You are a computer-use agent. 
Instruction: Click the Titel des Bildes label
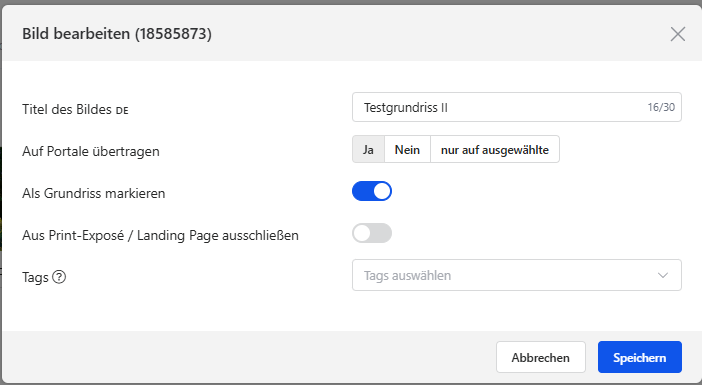[x=67, y=109]
